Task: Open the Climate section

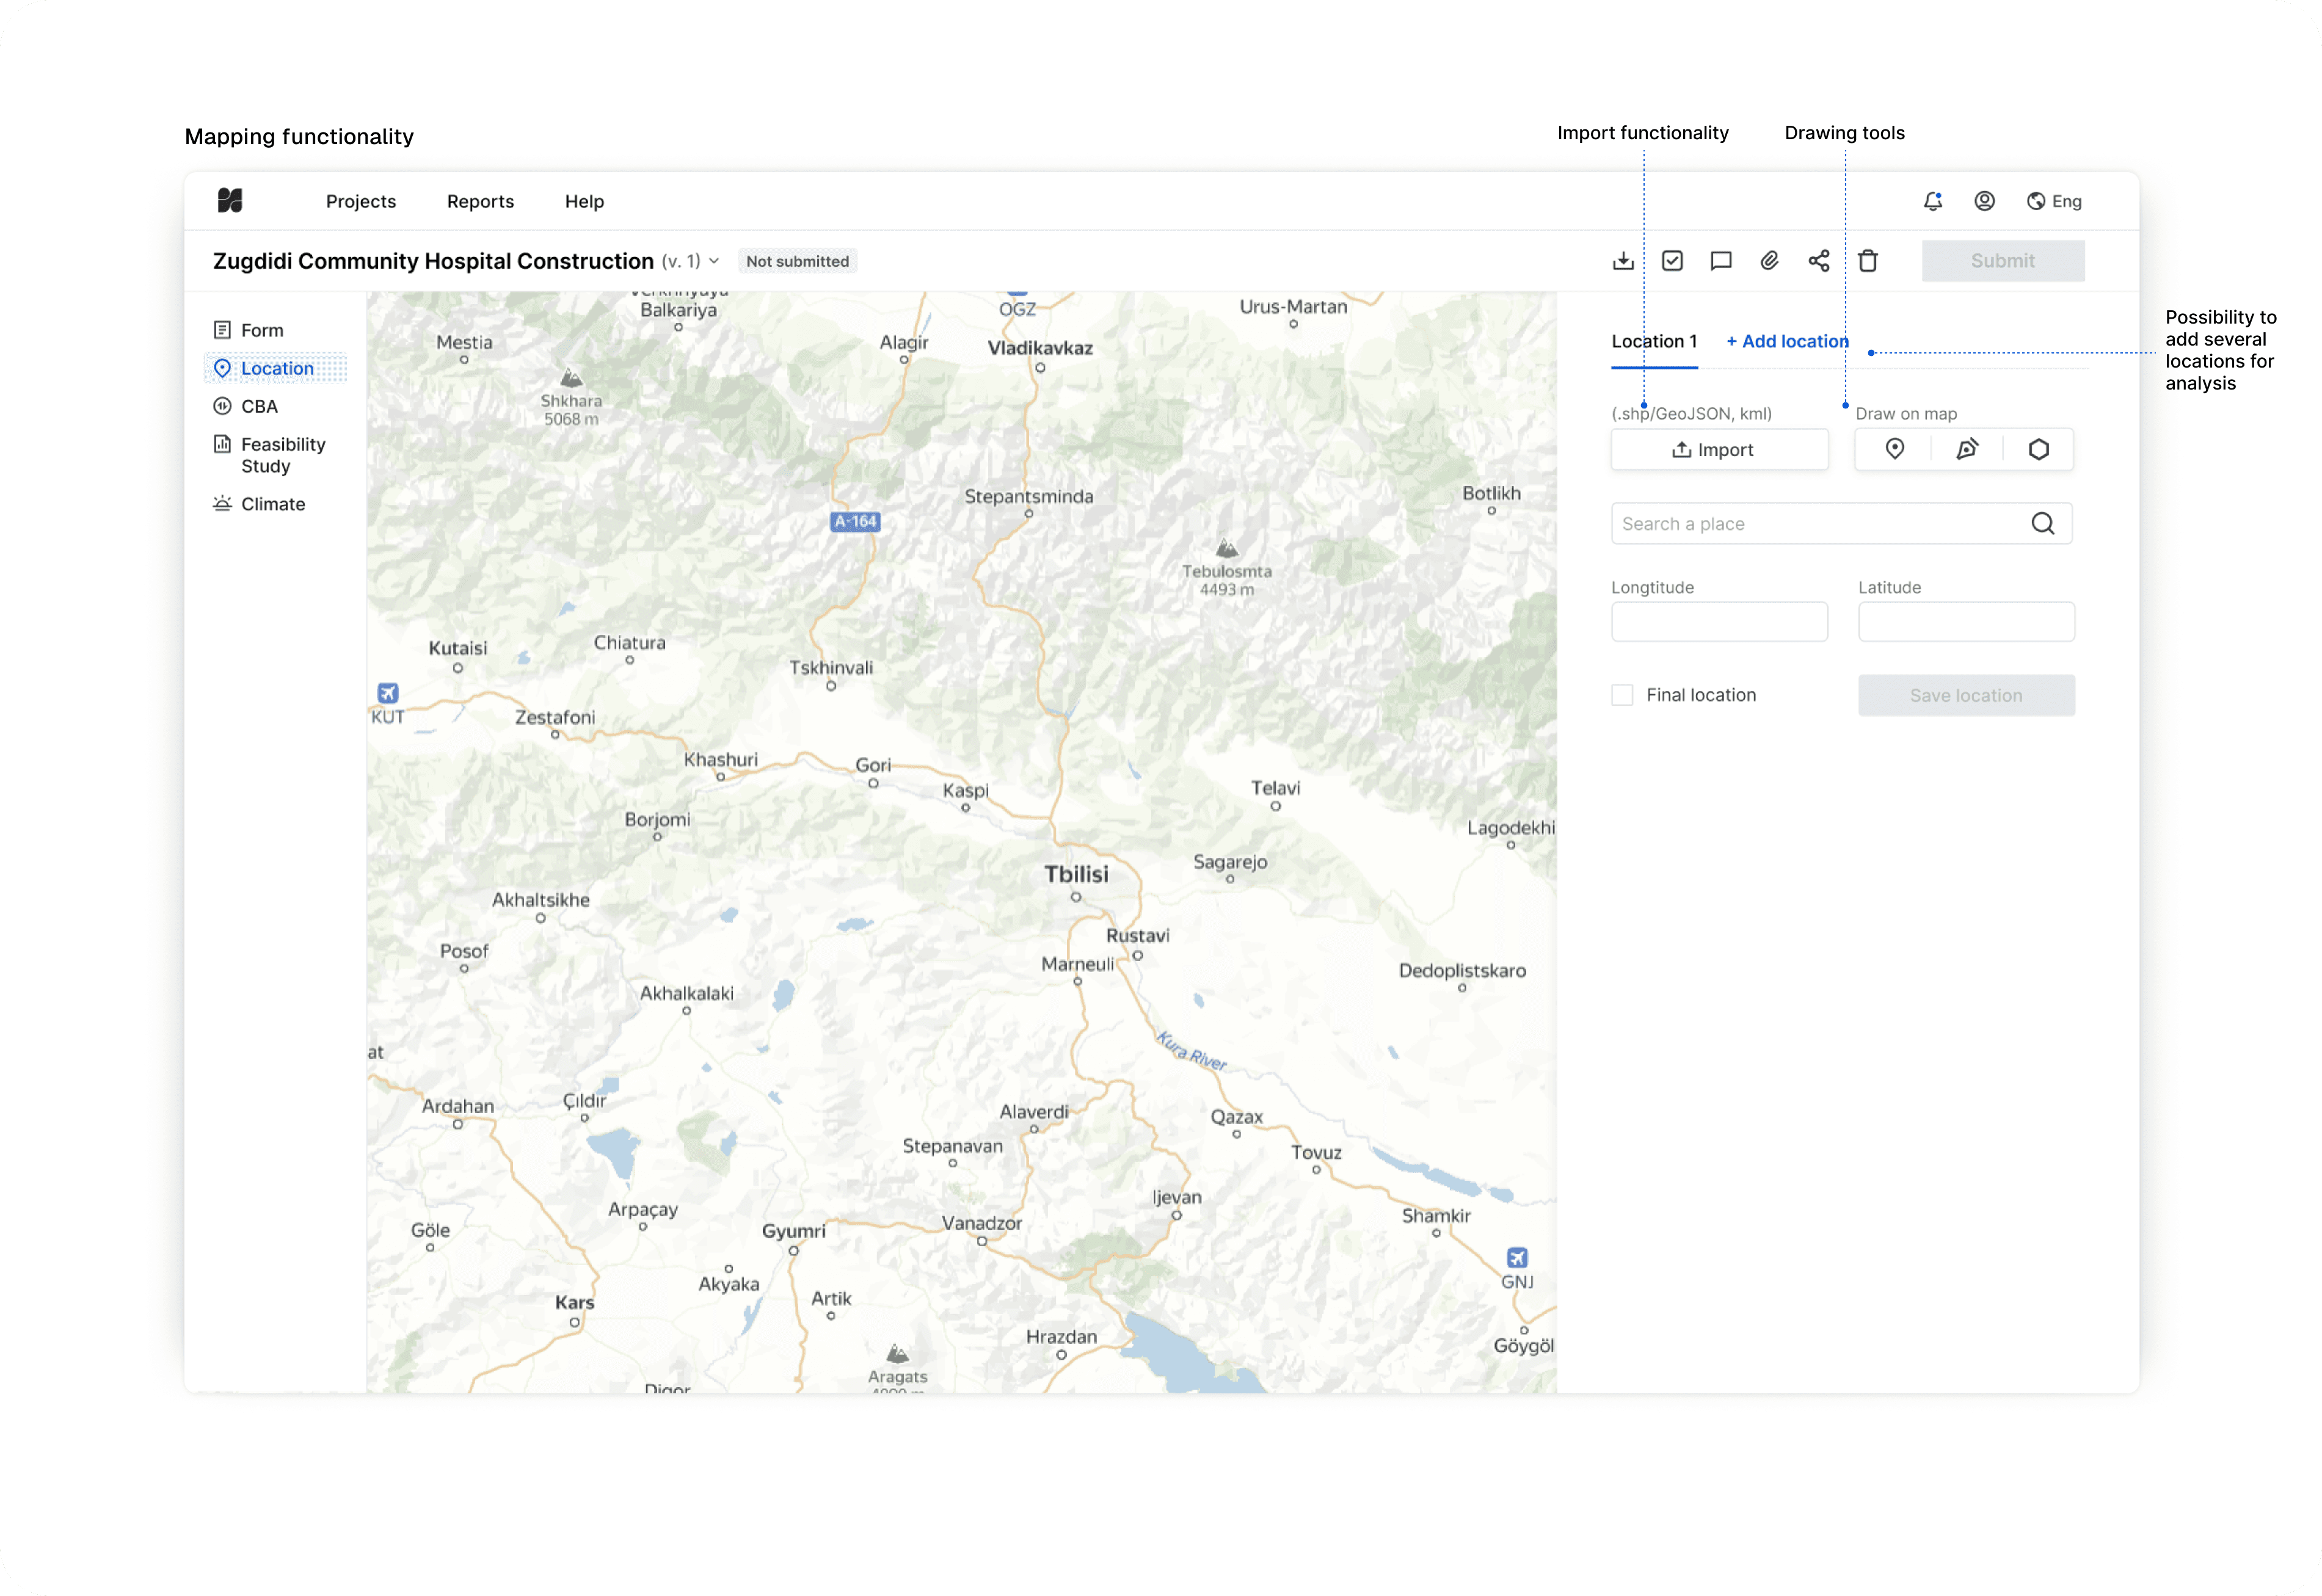Action: tap(273, 504)
